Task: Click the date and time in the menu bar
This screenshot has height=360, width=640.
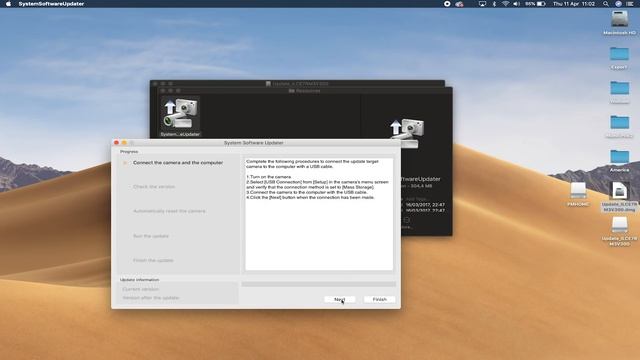Action: [x=574, y=4]
